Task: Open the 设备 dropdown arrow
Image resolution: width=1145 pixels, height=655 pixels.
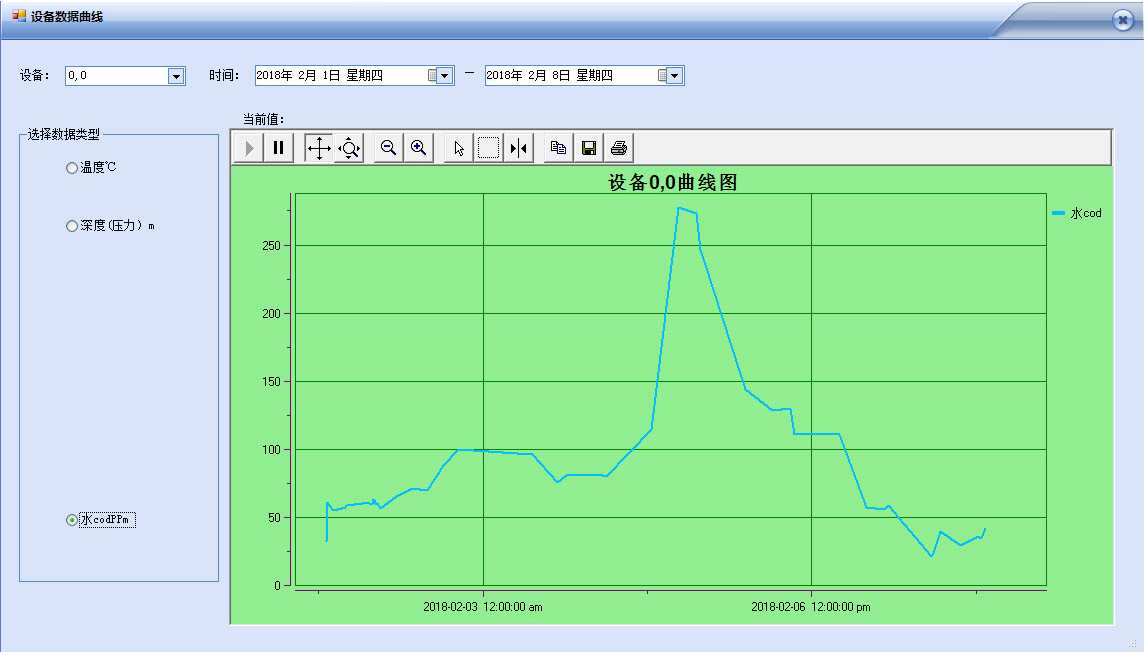Action: pos(176,76)
